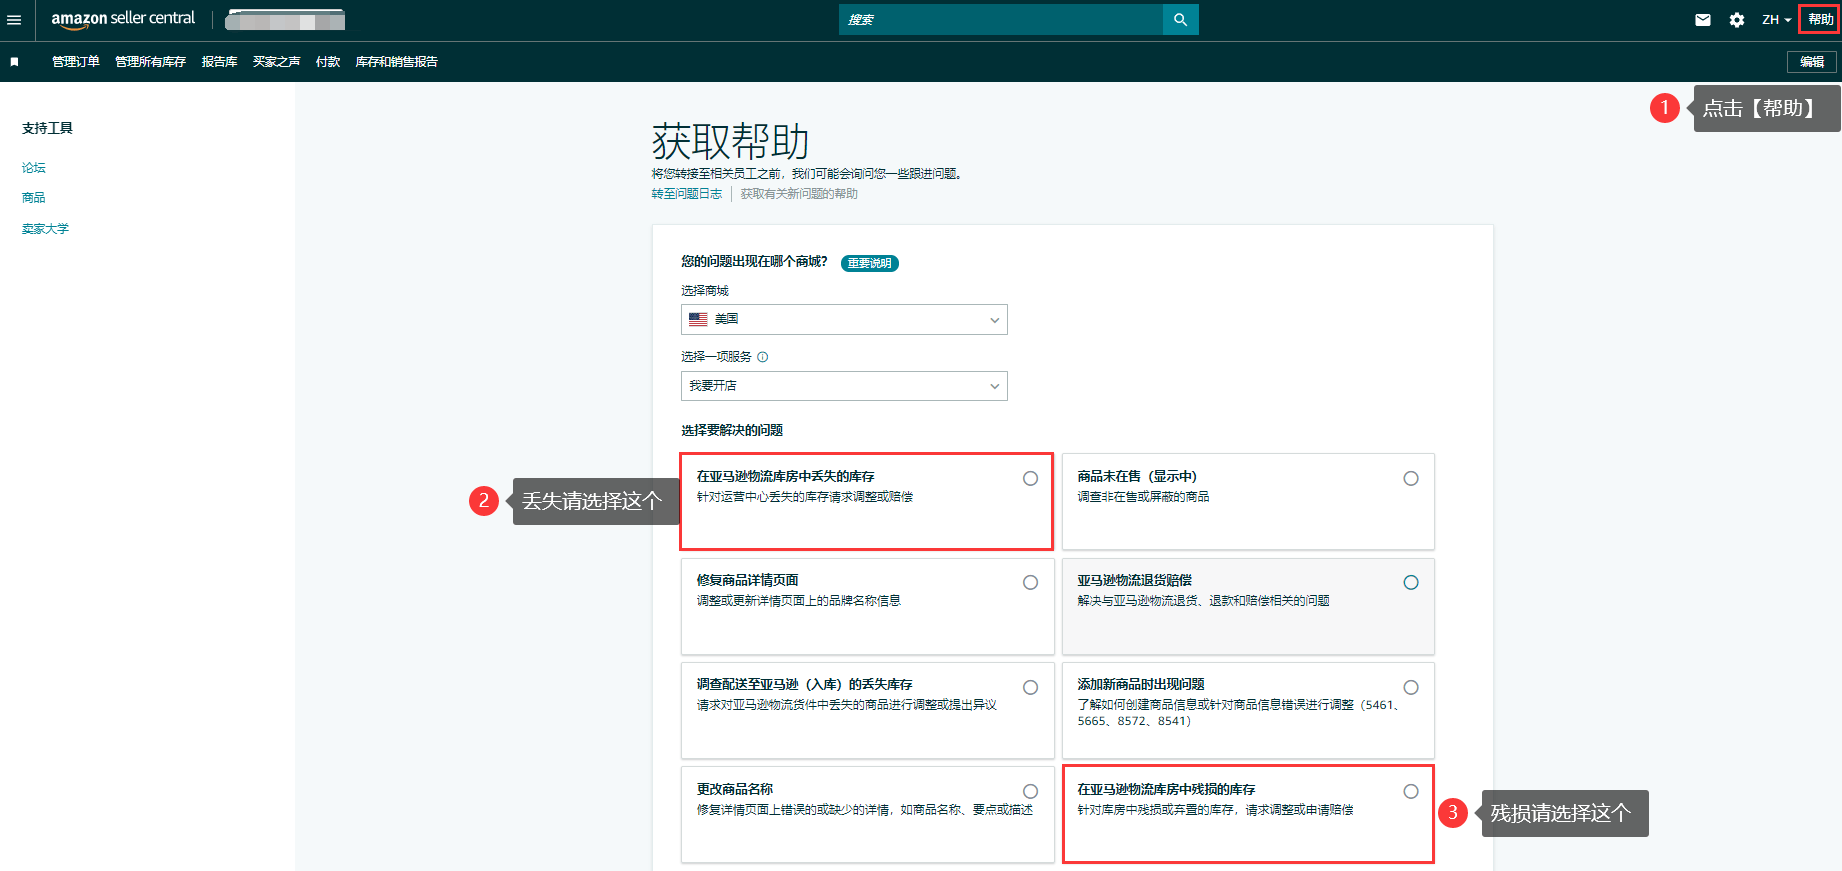Click the Amazon Seller Central logo

123,19
